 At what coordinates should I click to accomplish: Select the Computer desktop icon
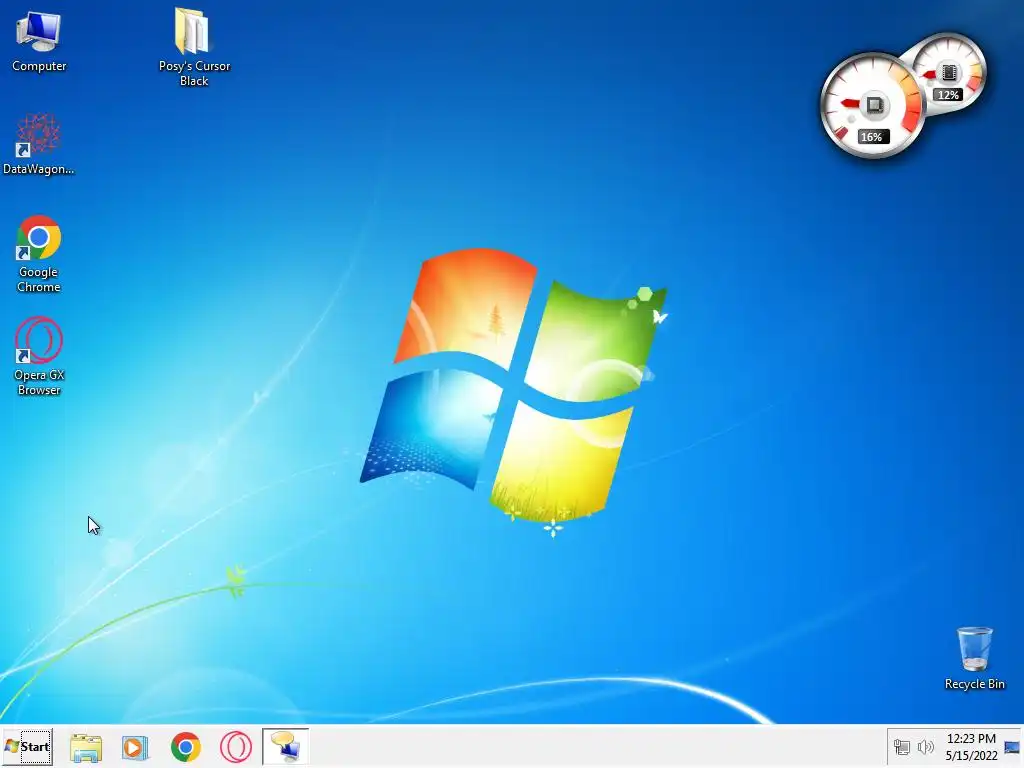[39, 42]
